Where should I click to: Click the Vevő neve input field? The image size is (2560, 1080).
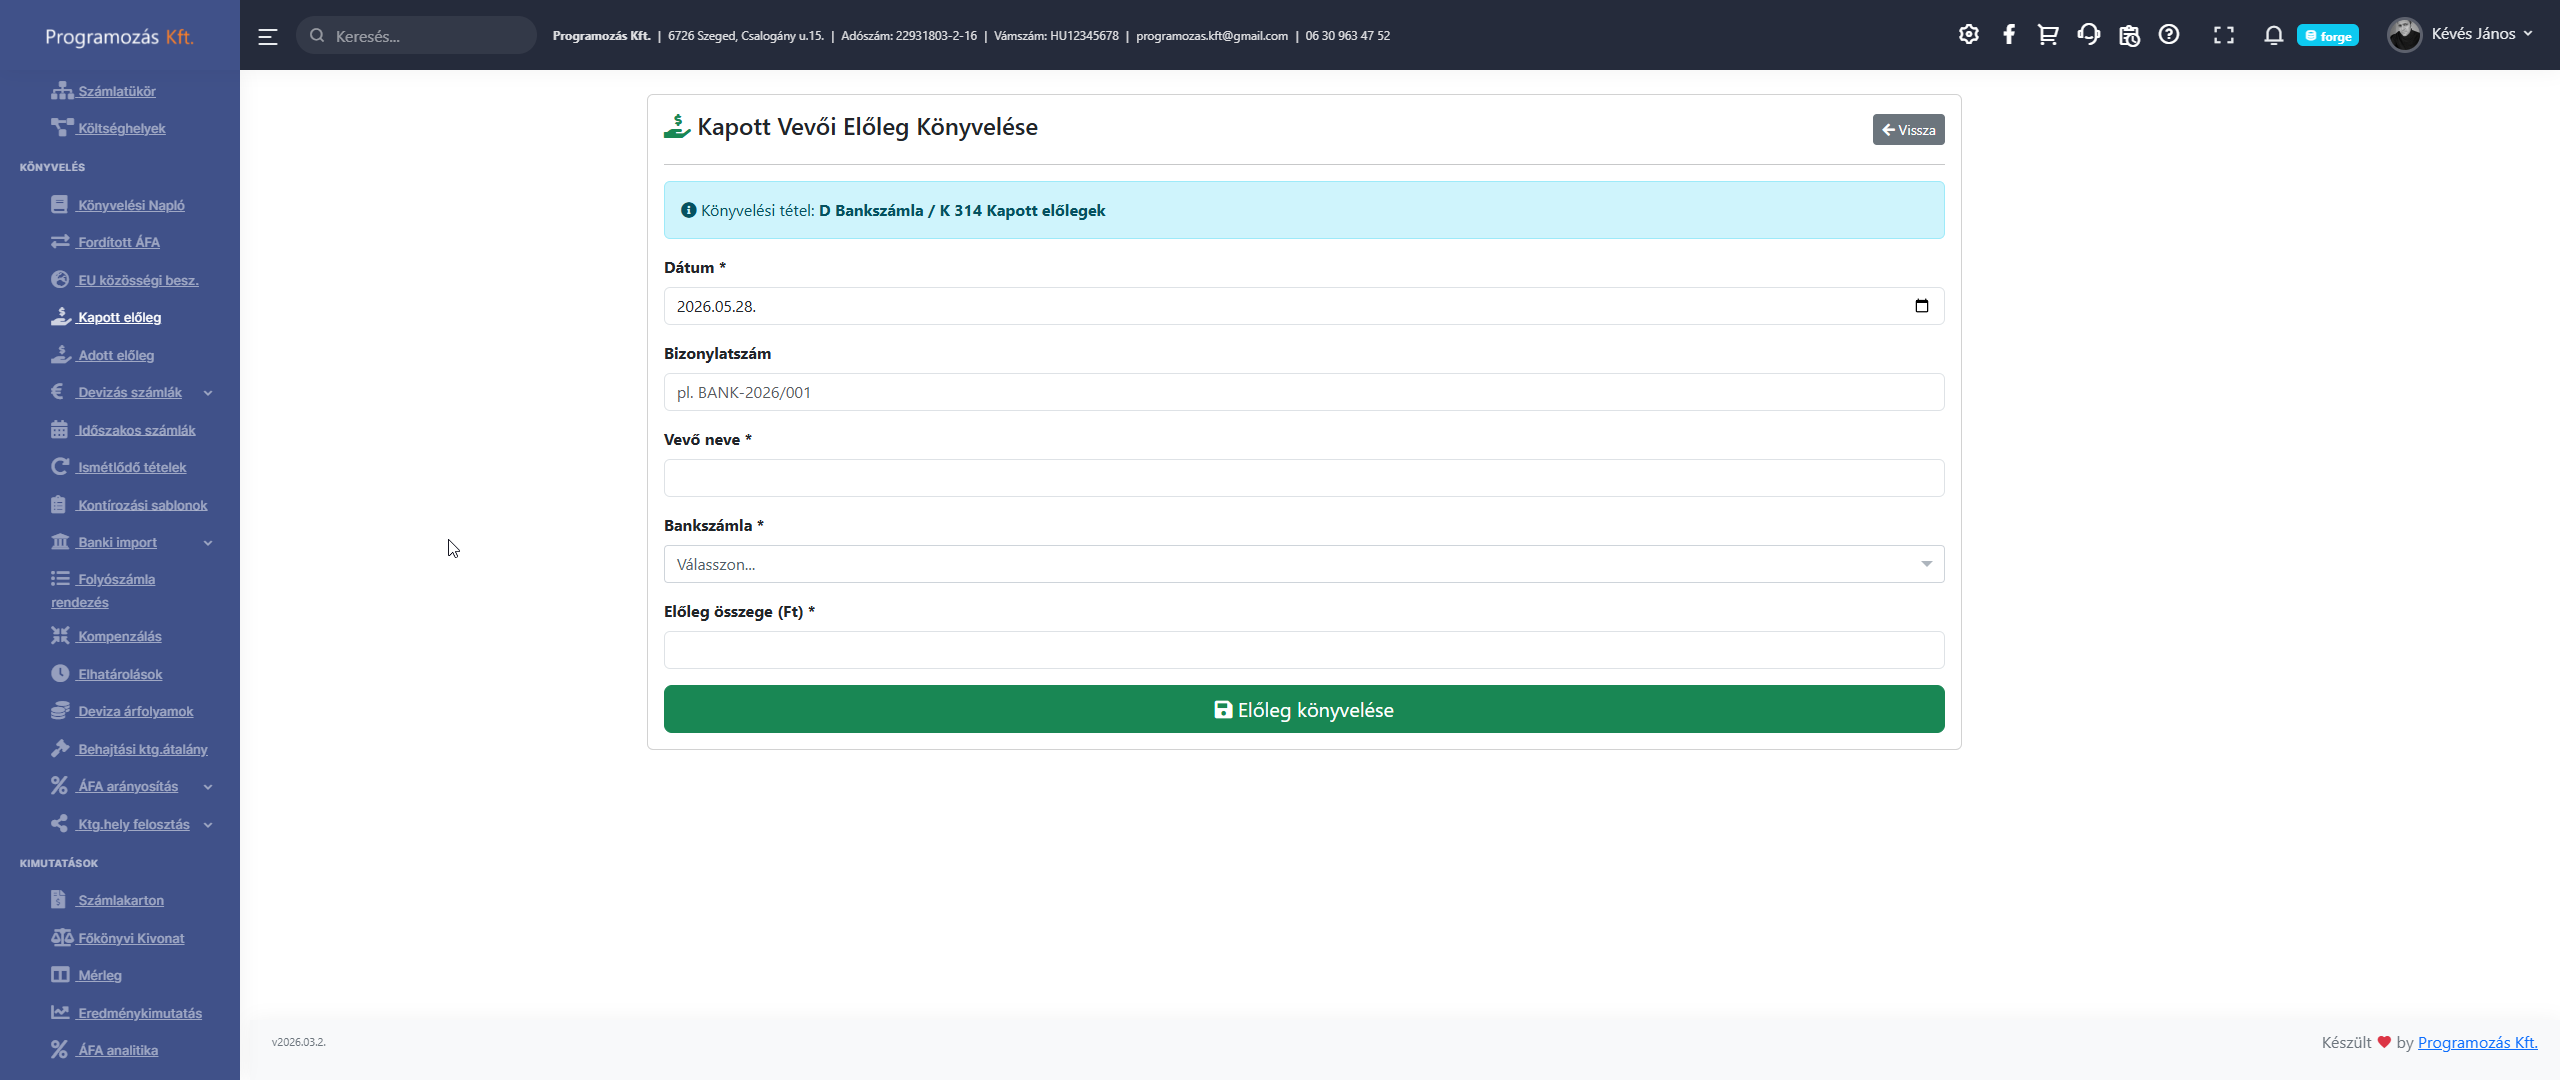(1304, 478)
